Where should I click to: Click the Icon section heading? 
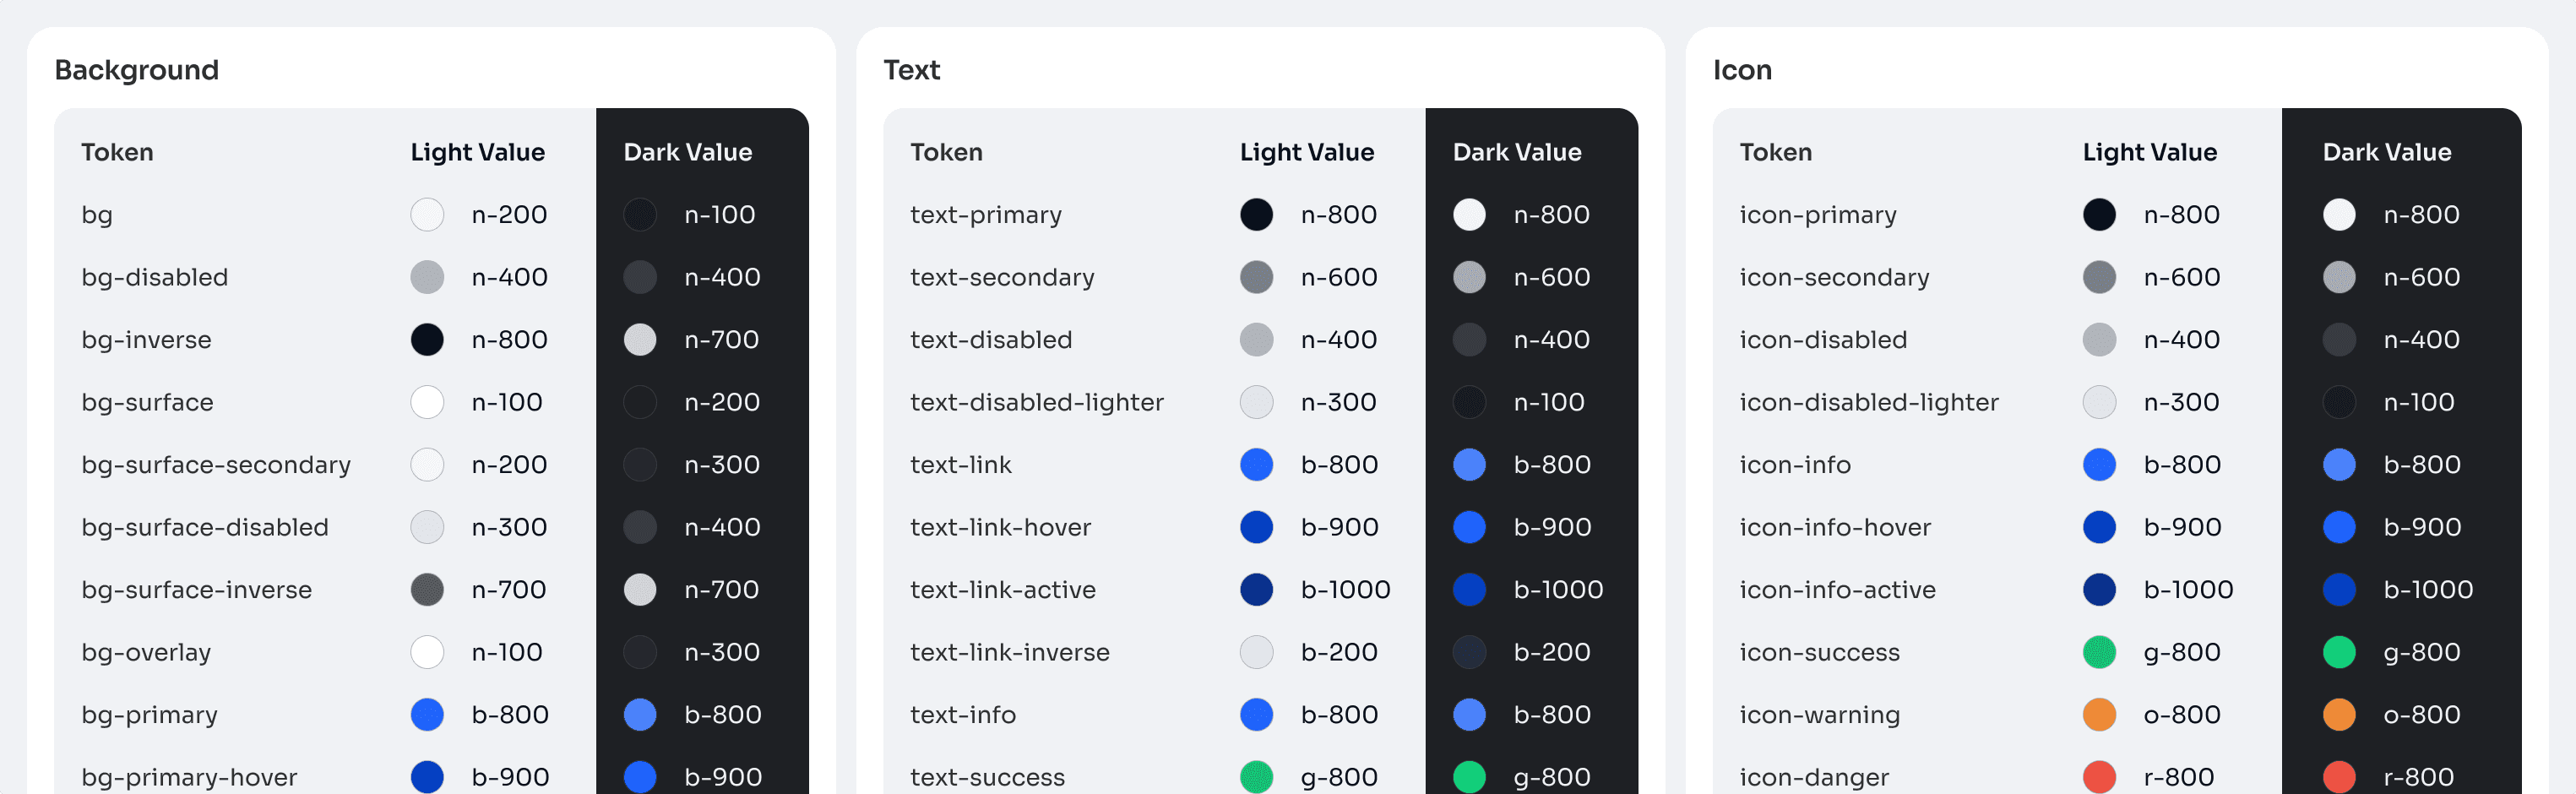click(1742, 70)
